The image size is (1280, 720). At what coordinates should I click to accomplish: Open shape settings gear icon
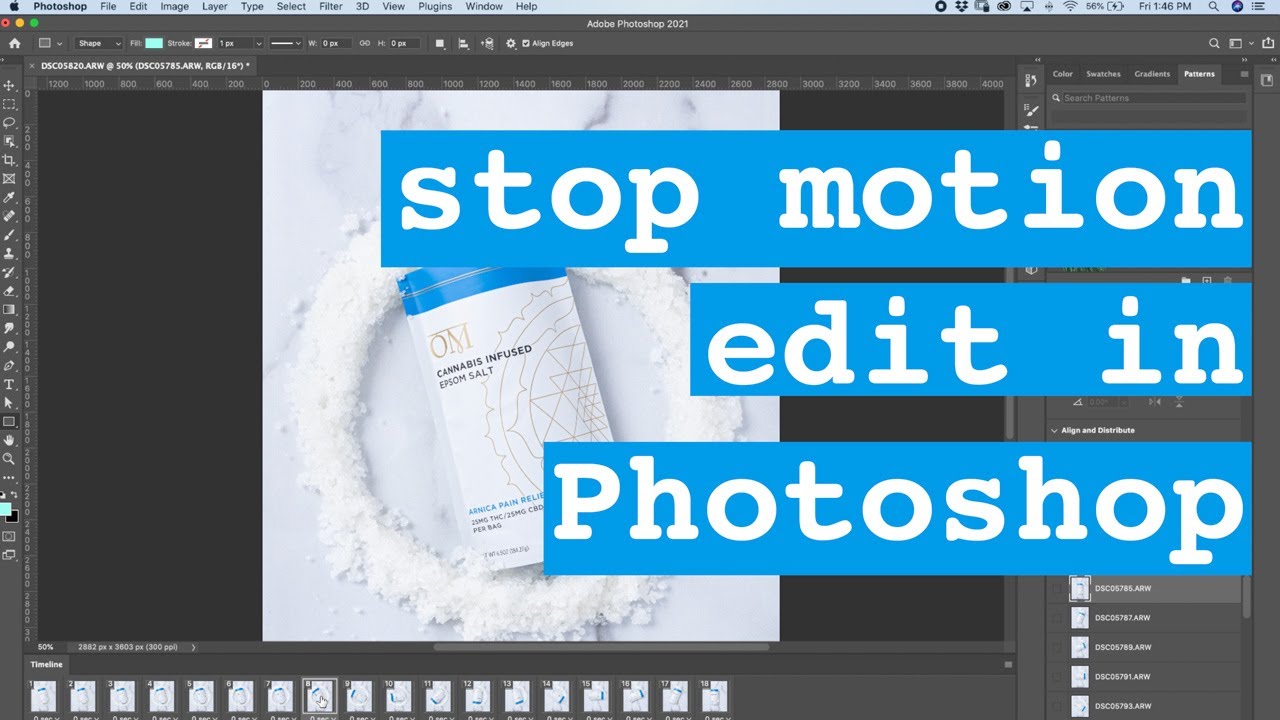tap(511, 43)
